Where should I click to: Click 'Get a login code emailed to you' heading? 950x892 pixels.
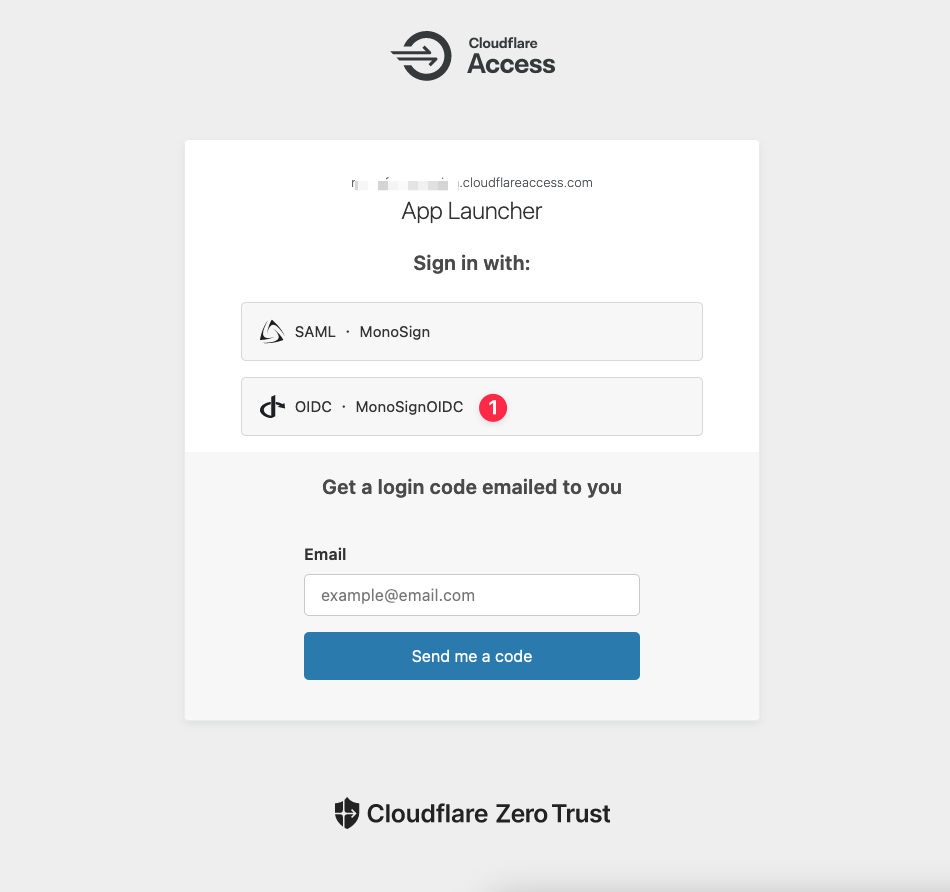471,487
